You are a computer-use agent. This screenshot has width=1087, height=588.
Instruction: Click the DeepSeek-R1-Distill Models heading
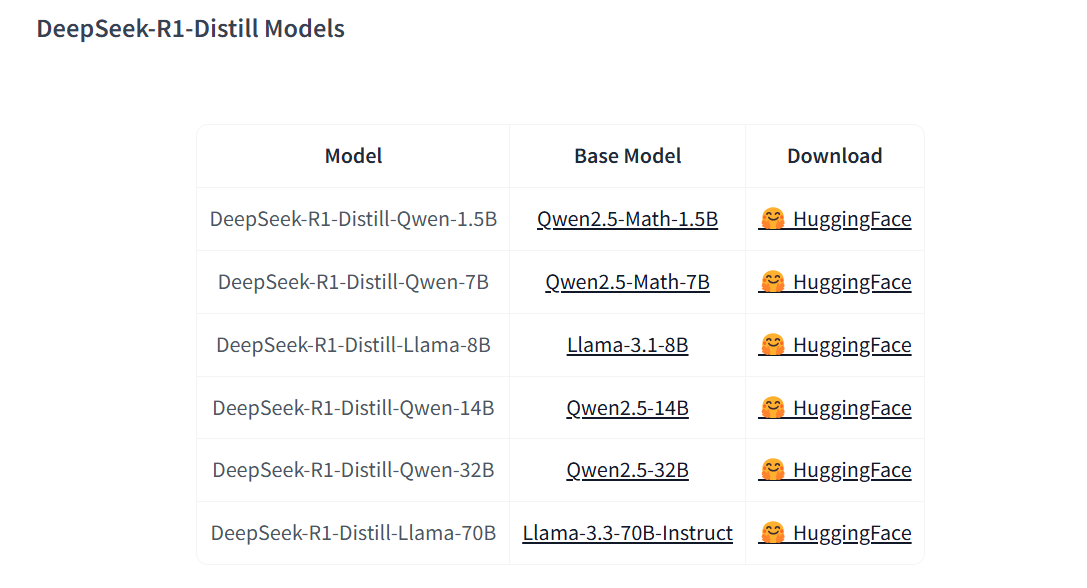(x=190, y=29)
